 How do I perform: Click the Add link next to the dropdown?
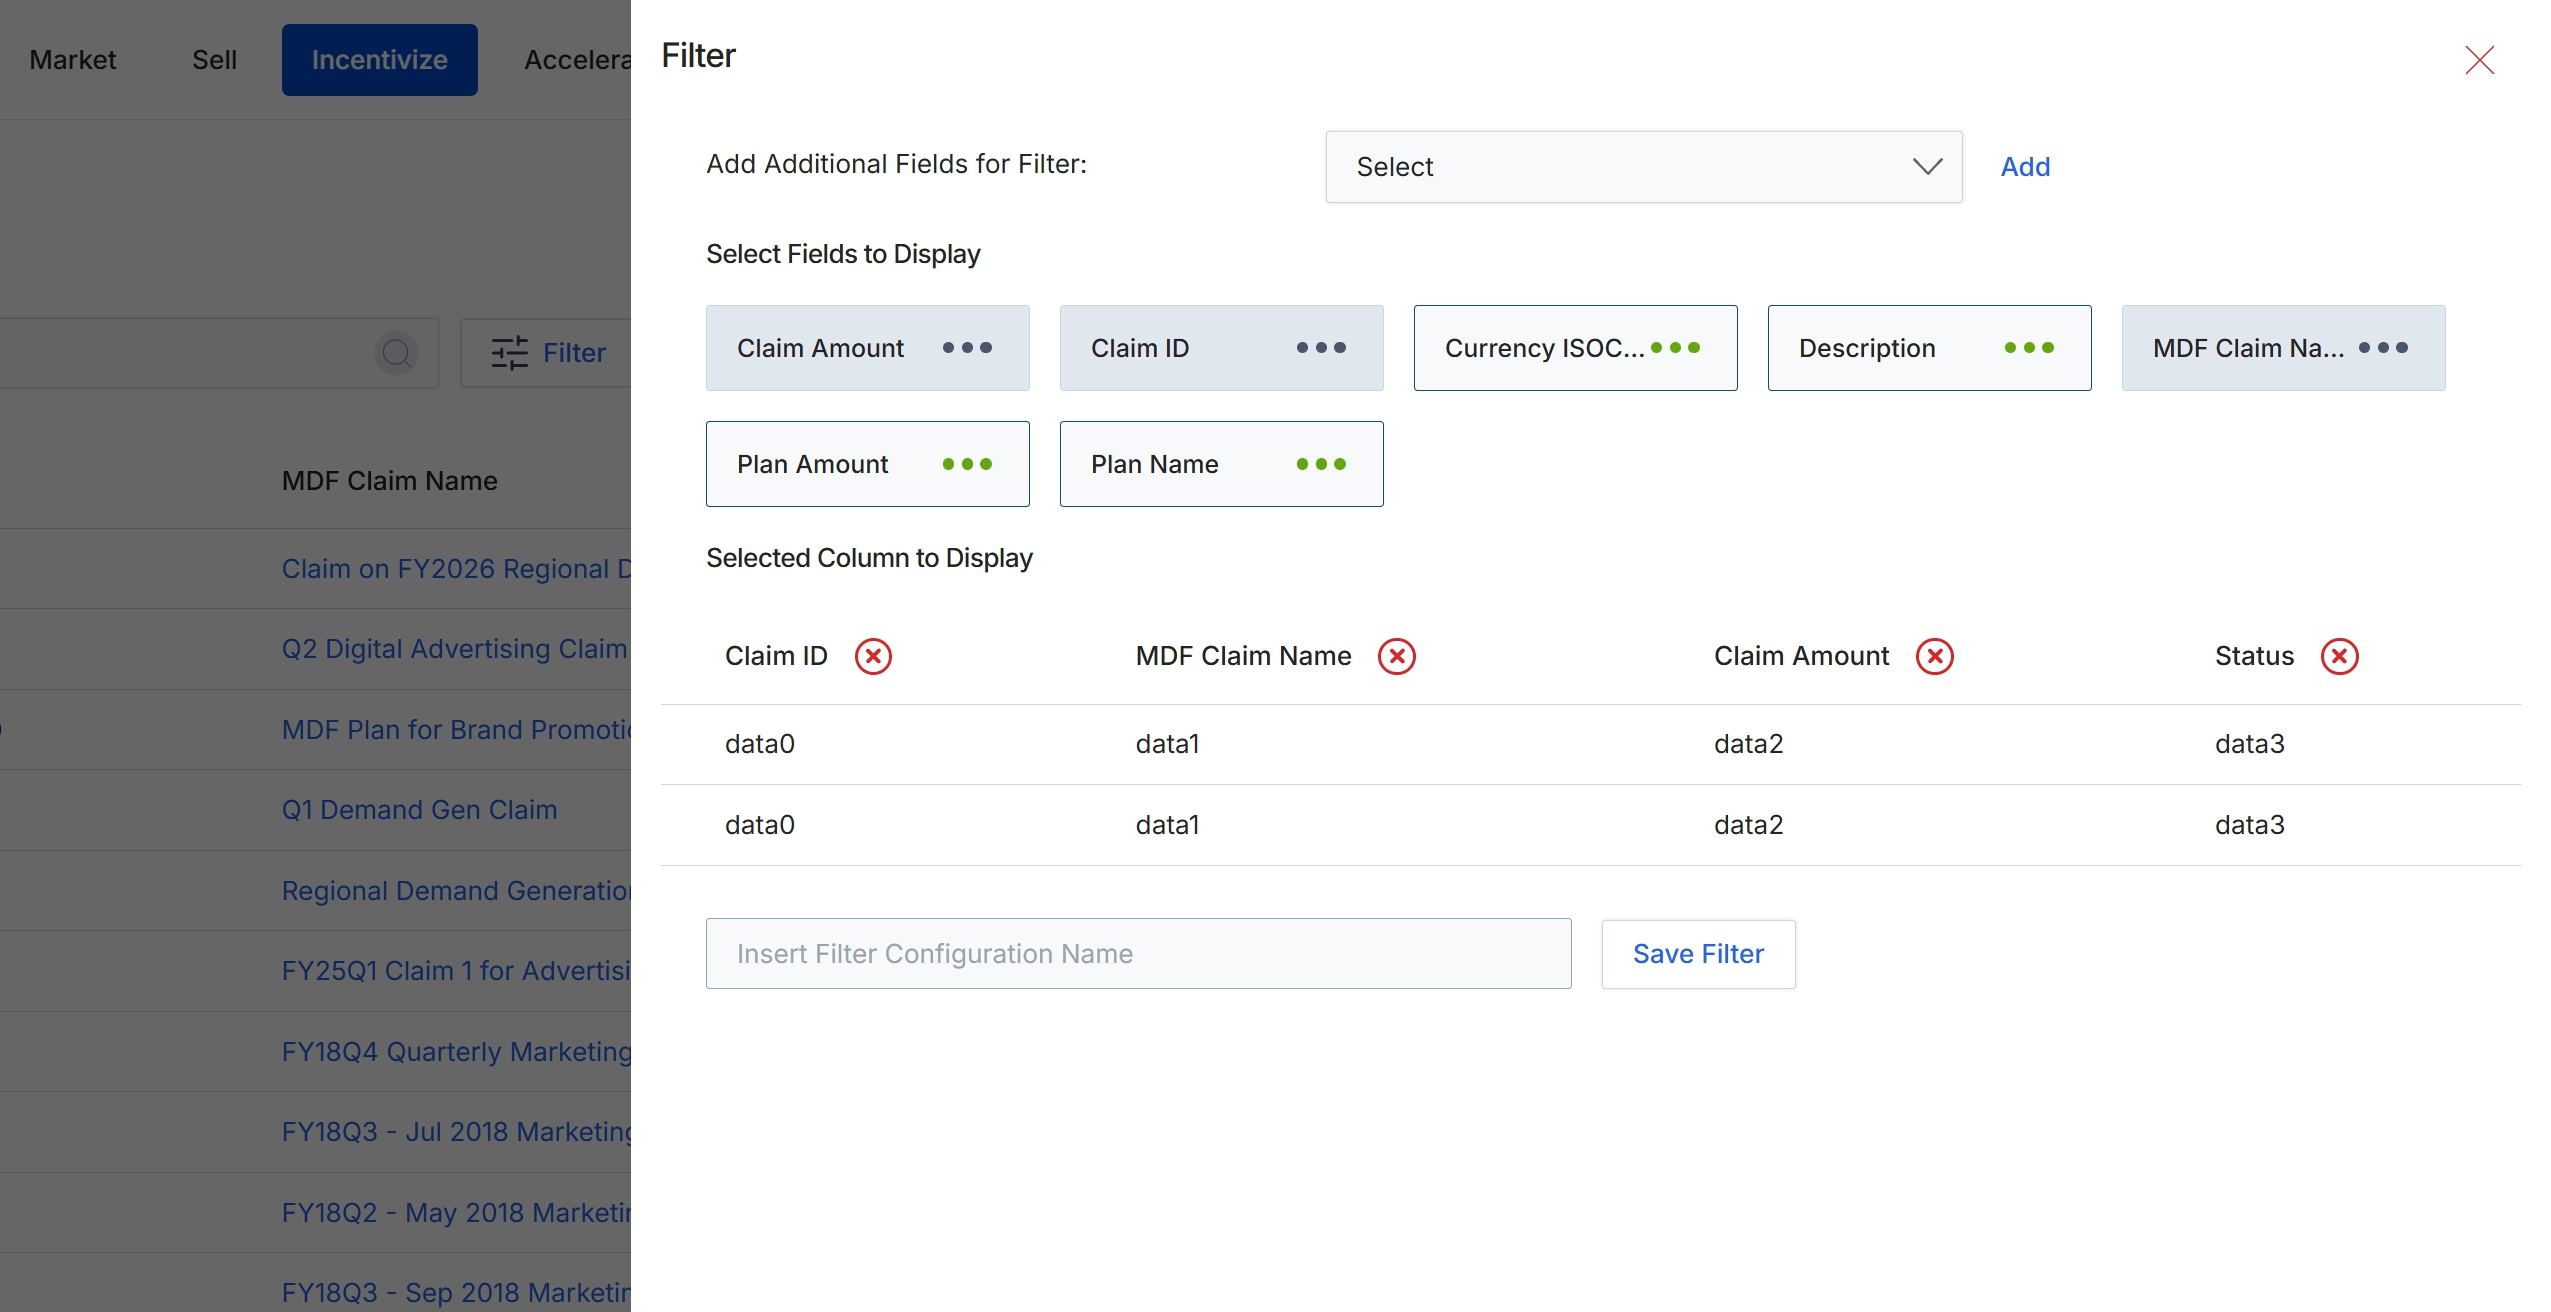(2025, 167)
